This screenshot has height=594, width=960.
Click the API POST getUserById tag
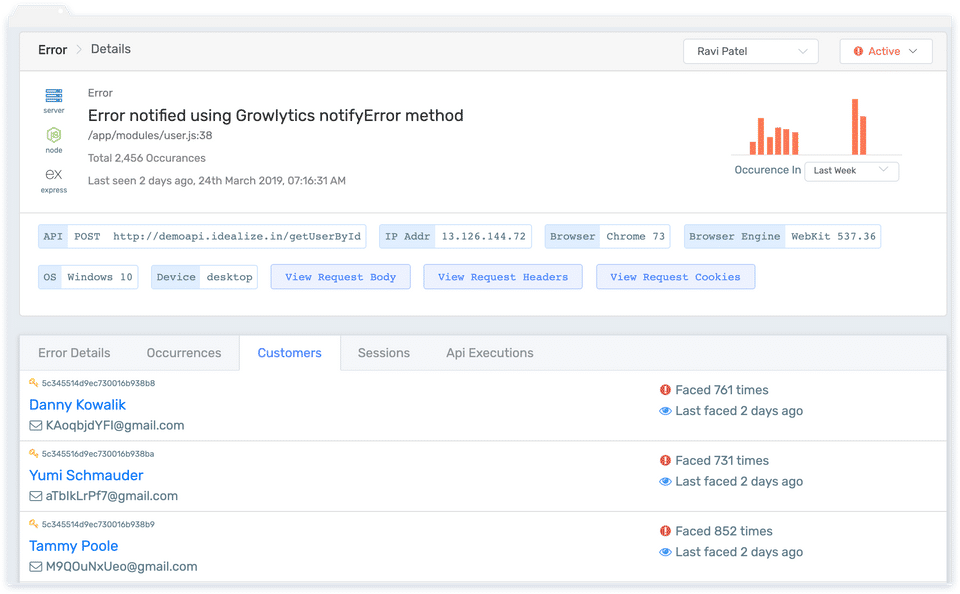tap(202, 236)
